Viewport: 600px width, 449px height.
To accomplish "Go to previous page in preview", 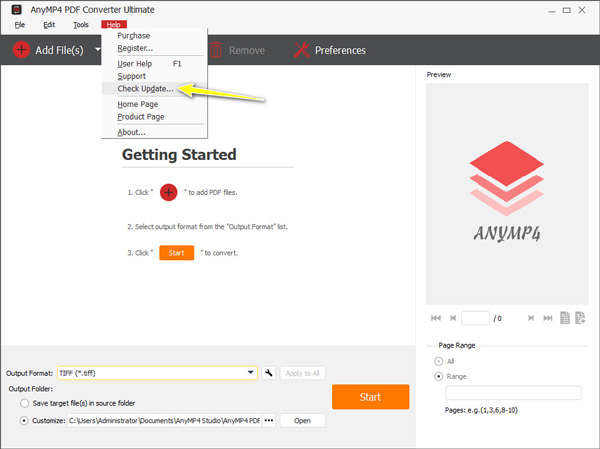I will coord(453,318).
